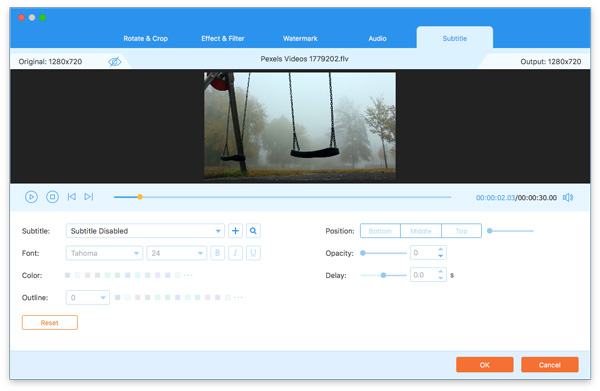Search subtitles online with magnifier icon
The image size is (600, 391).
[253, 231]
